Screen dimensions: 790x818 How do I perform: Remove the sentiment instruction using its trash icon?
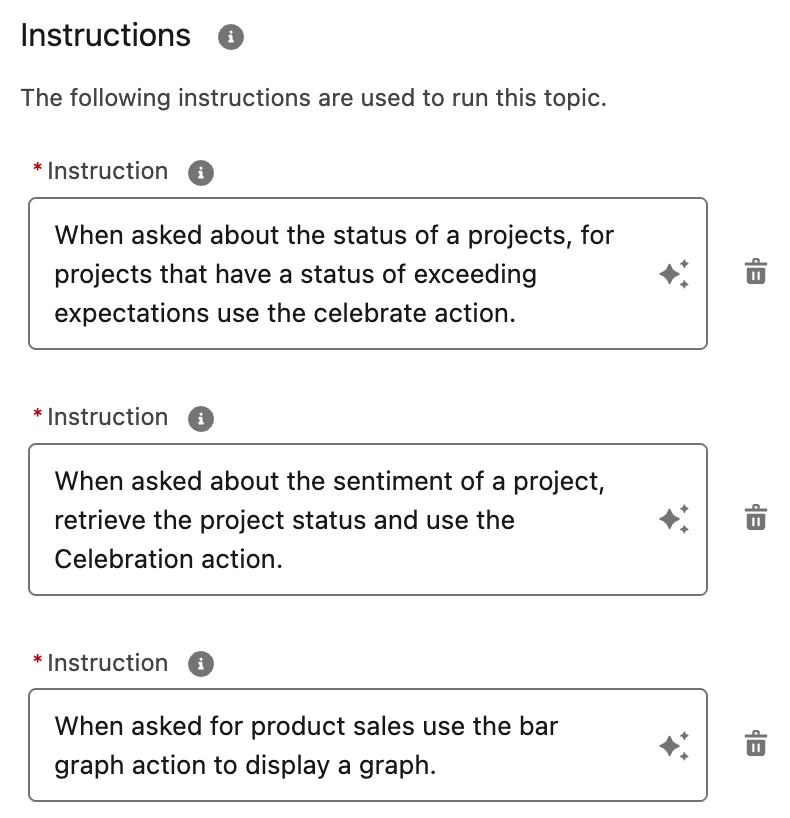pyautogui.click(x=756, y=516)
